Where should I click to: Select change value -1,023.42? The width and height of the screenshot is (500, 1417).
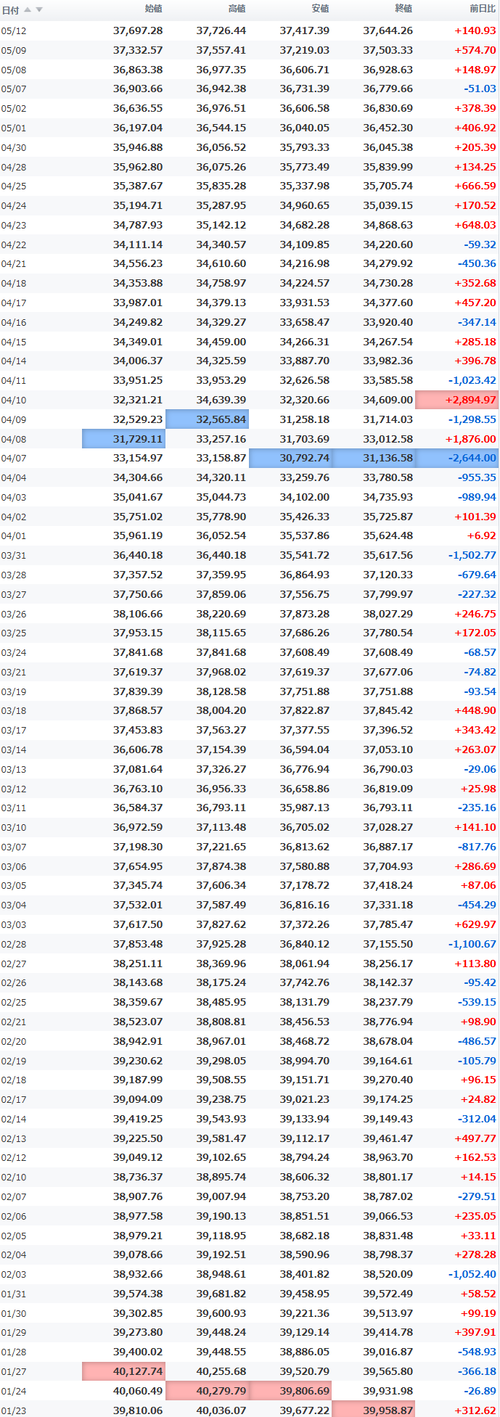pyautogui.click(x=471, y=380)
